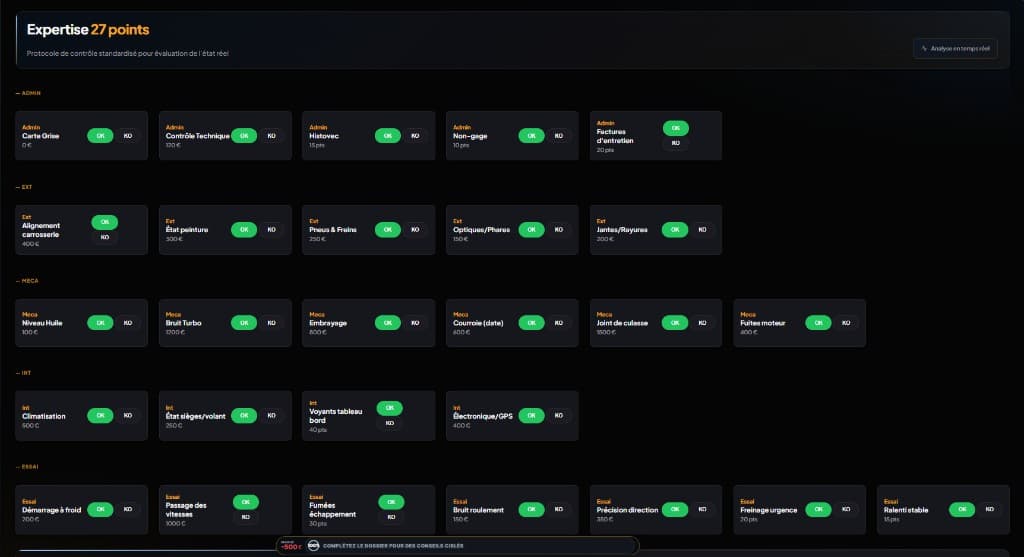This screenshot has height=557, width=1024.
Task: Mark Fumées échappement as OK
Action: (x=391, y=502)
